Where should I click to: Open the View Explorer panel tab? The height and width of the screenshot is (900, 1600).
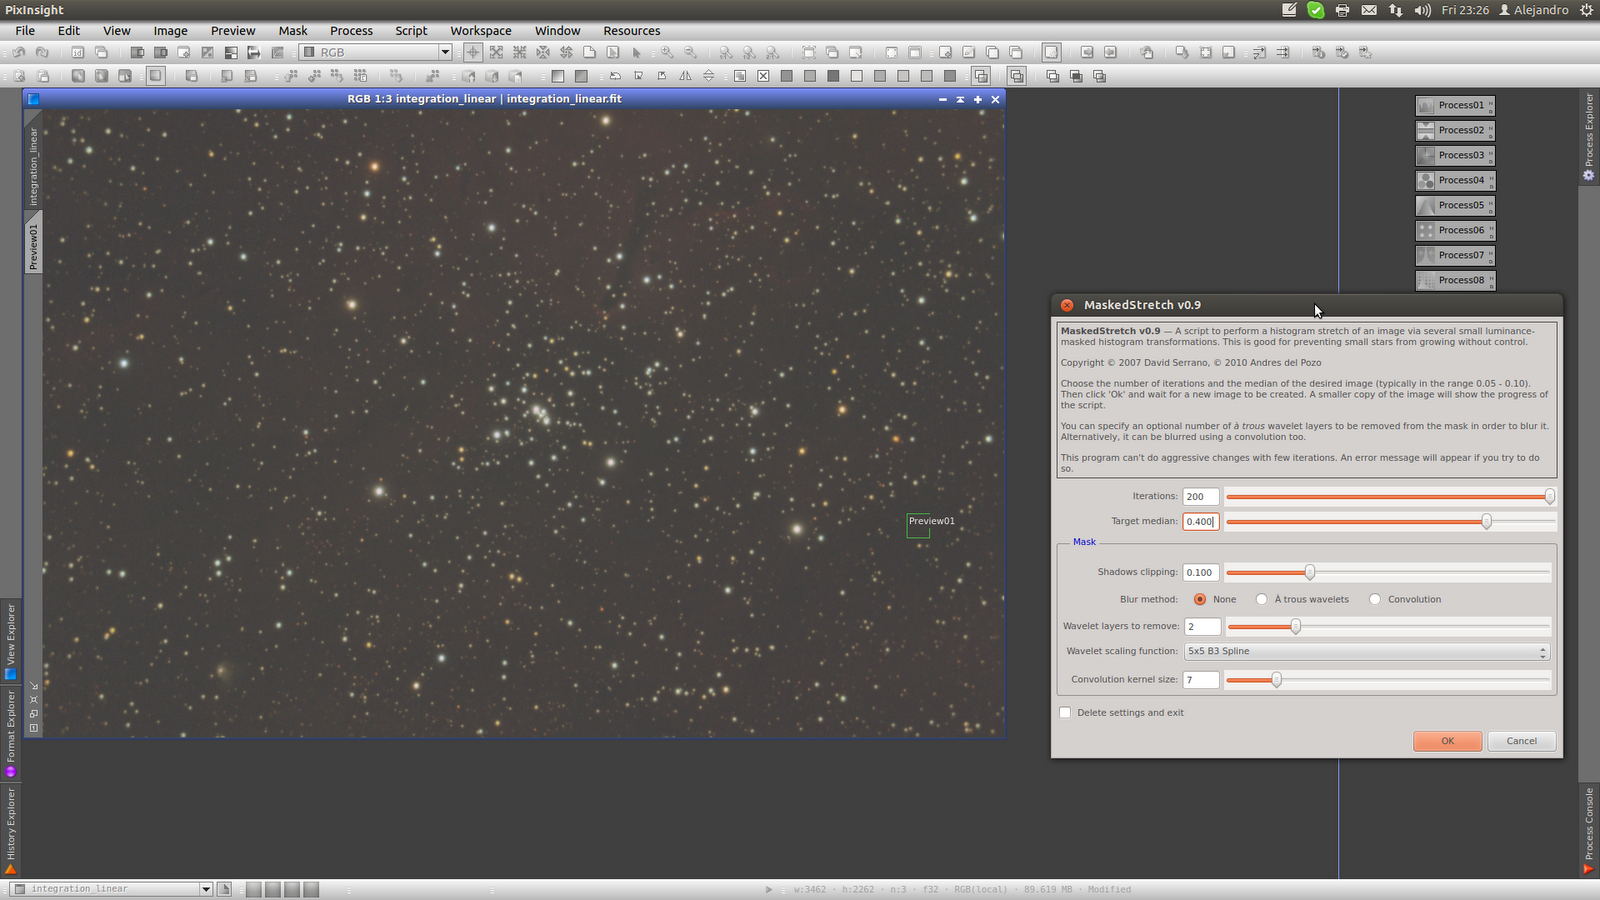click(x=11, y=640)
